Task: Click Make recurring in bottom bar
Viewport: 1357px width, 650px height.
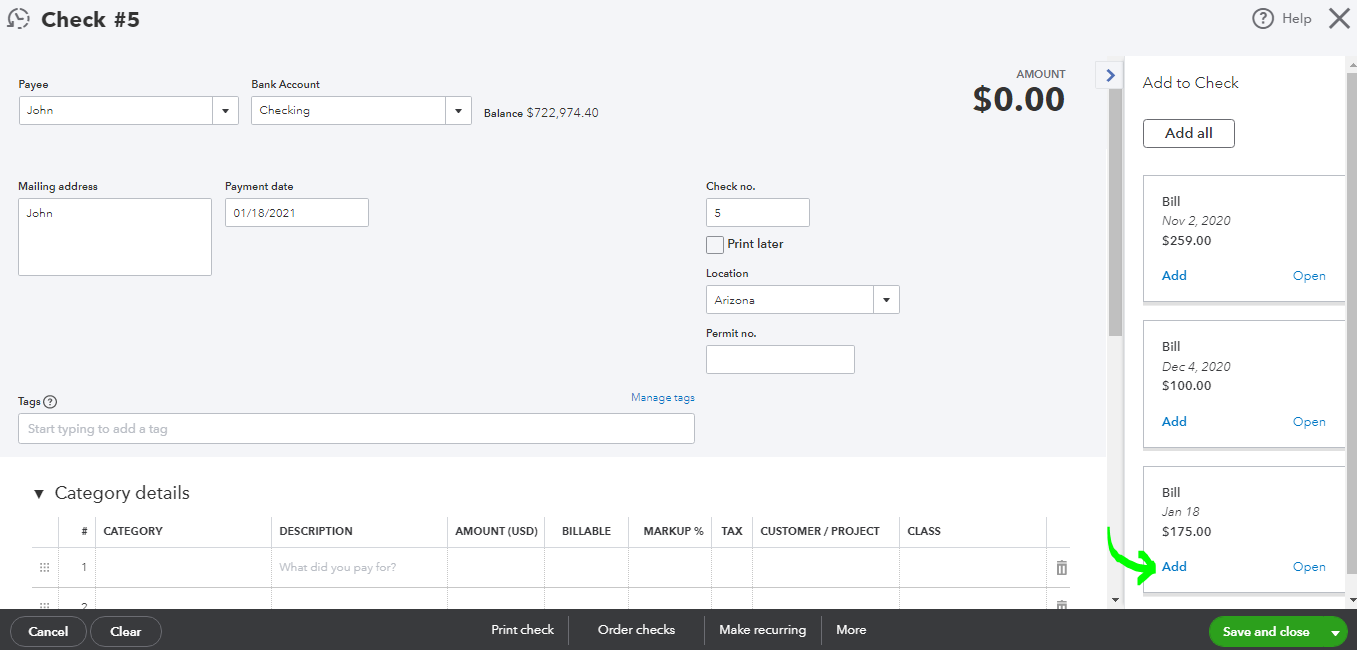Action: (x=762, y=630)
